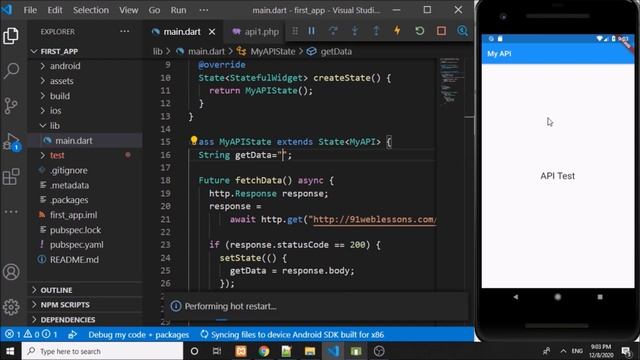Close the main.dart editor tab
This screenshot has height=360, width=640.
(x=212, y=31)
